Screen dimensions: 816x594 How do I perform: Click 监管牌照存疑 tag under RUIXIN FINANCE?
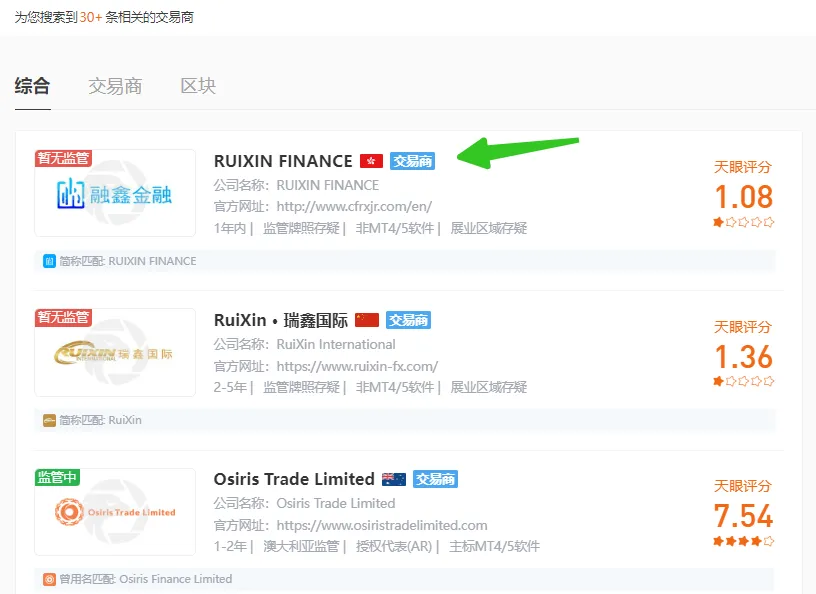point(301,228)
